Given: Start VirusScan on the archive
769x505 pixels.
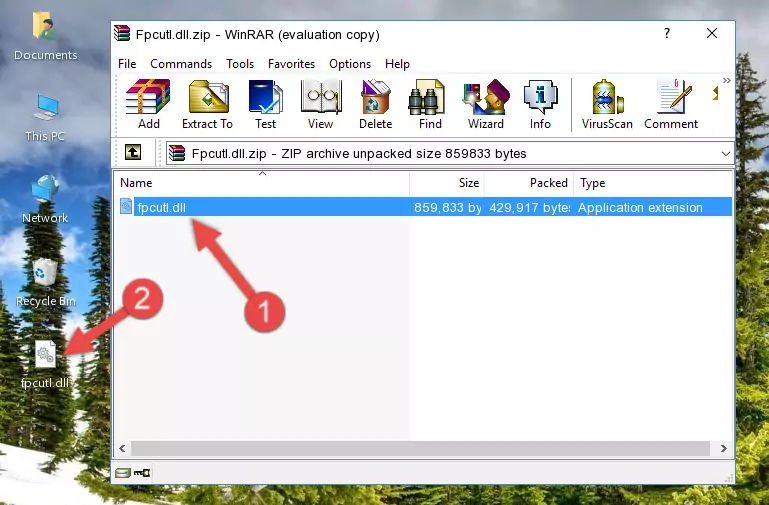Looking at the screenshot, I should [x=607, y=104].
